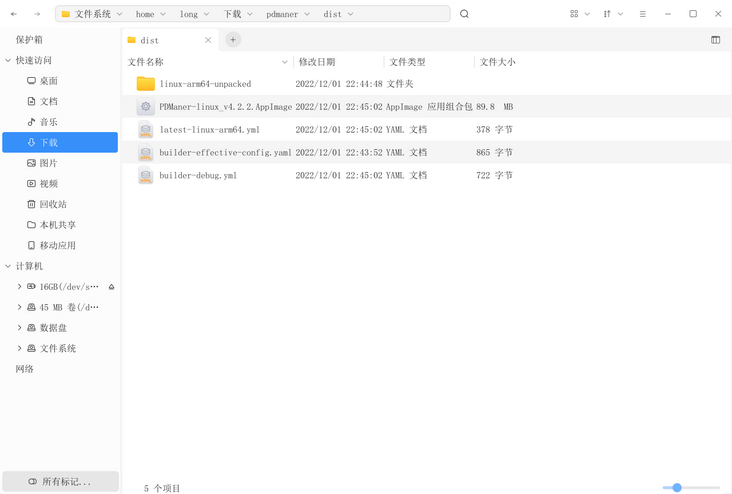This screenshot has height=494, width=732.
Task: Open dropdown after pdmaner in path bar
Action: tap(307, 14)
